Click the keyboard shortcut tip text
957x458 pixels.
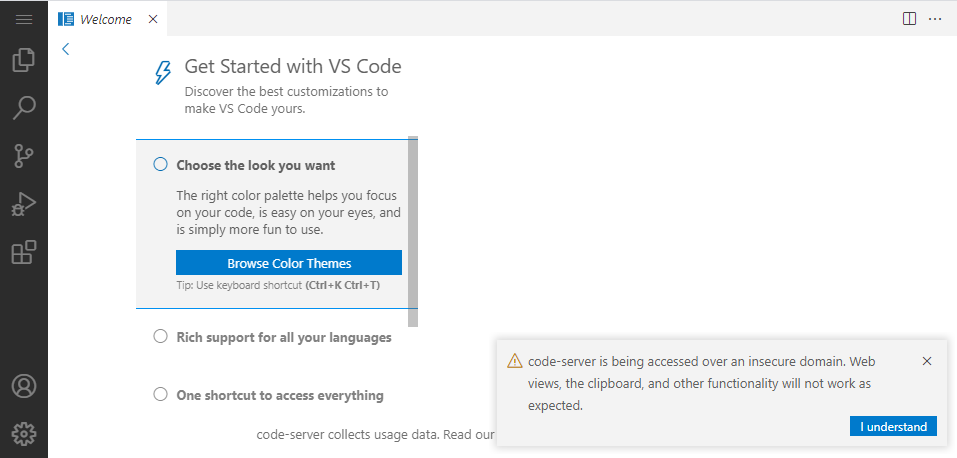coord(278,285)
